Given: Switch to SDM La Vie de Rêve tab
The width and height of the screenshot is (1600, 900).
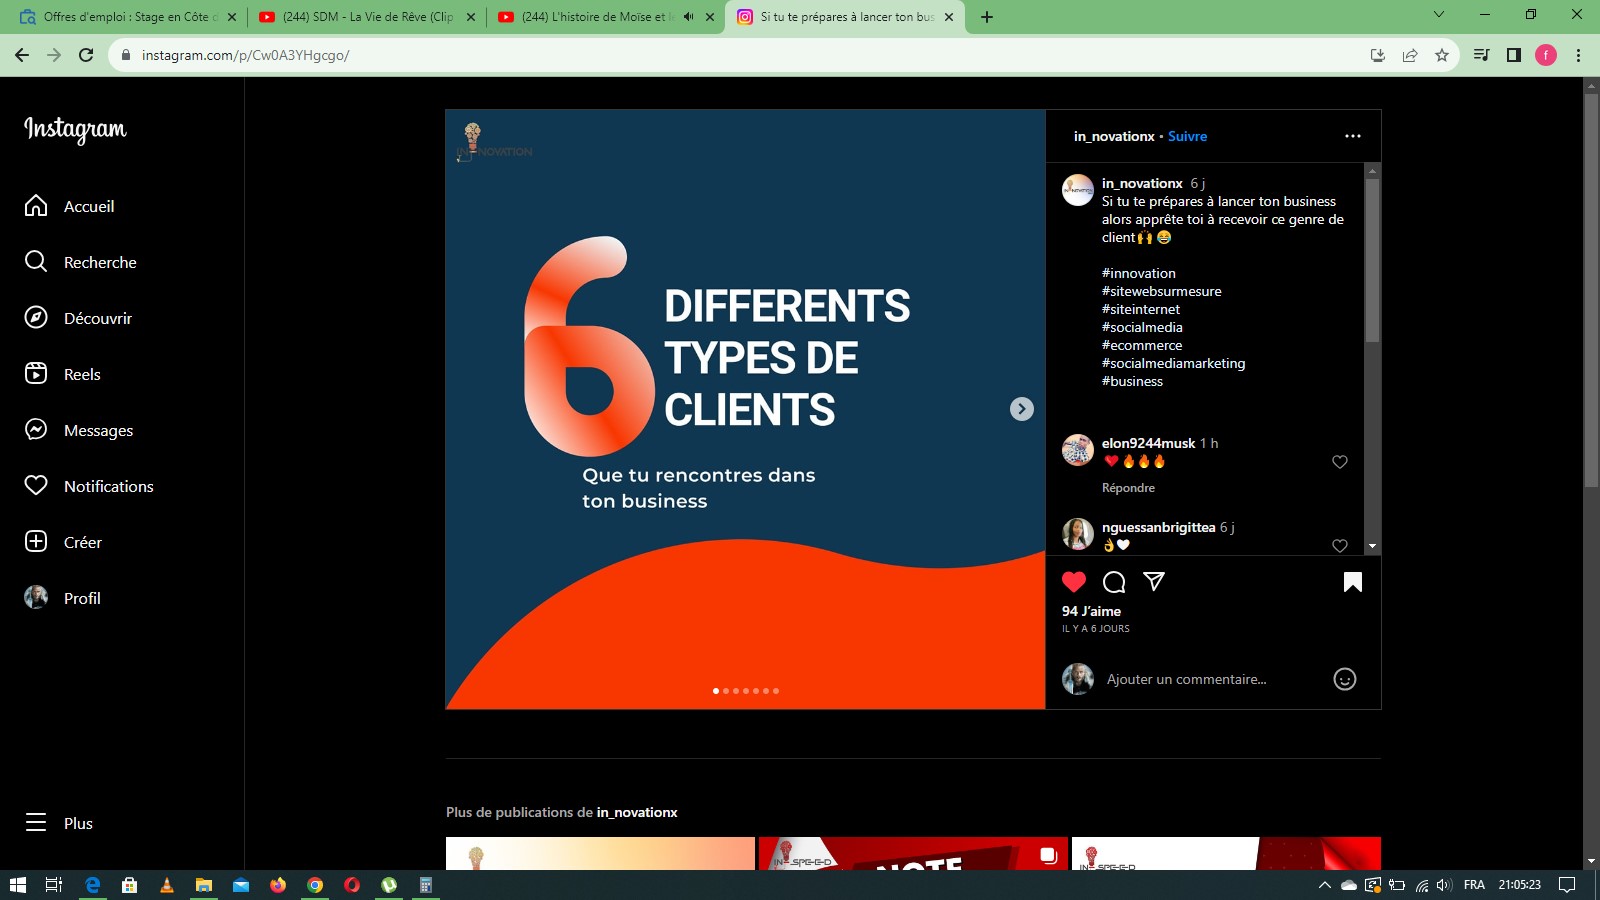Looking at the screenshot, I should (367, 17).
